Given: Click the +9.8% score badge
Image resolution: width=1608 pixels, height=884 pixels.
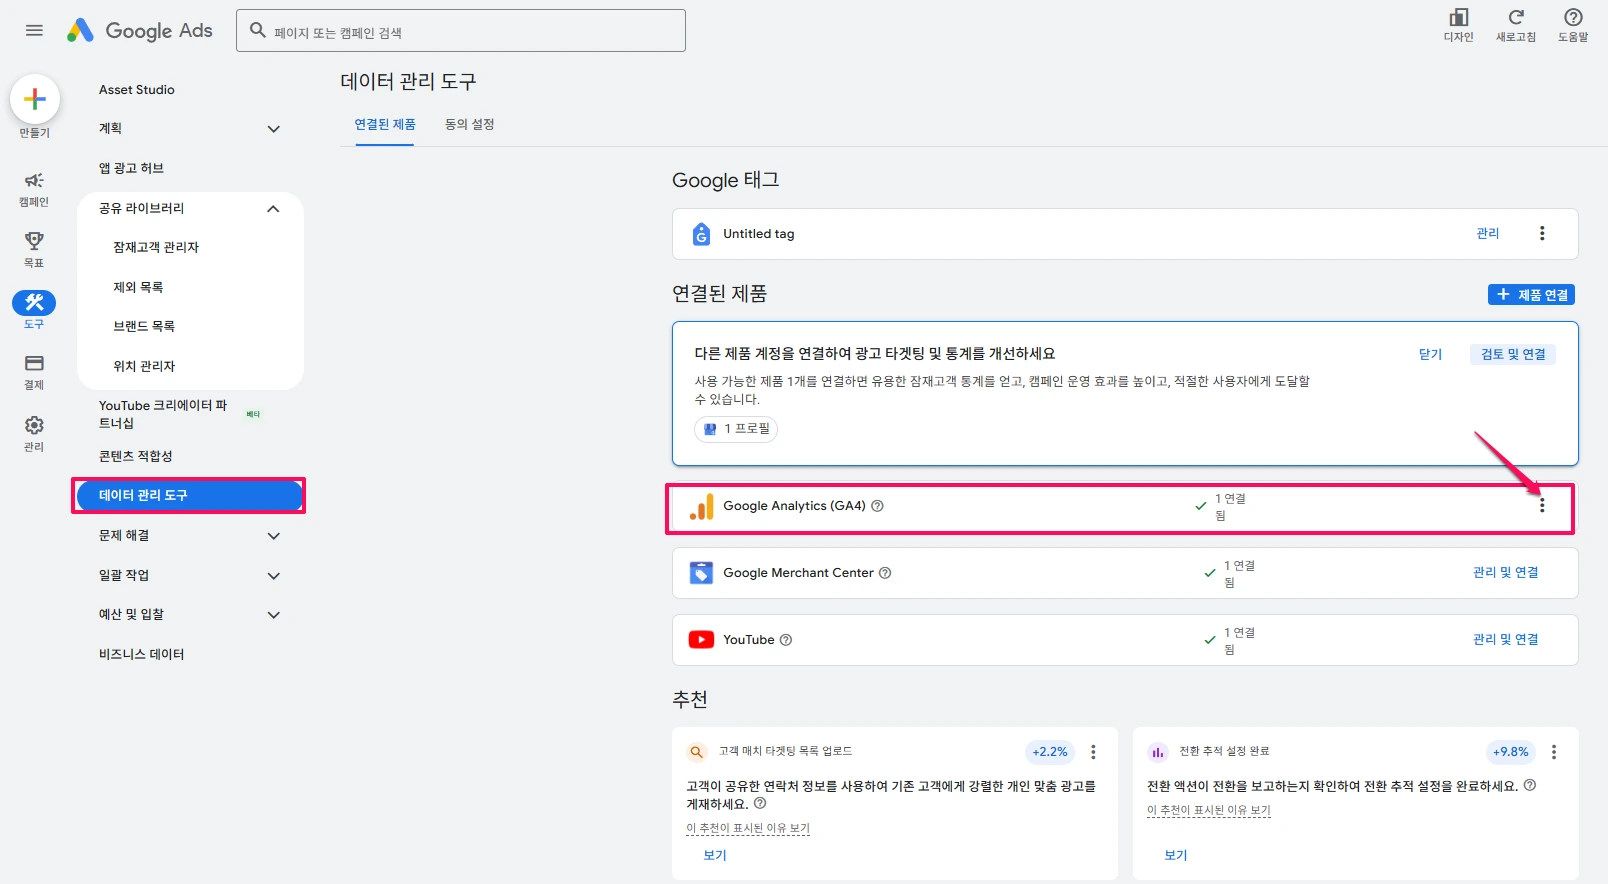Looking at the screenshot, I should [x=1511, y=752].
